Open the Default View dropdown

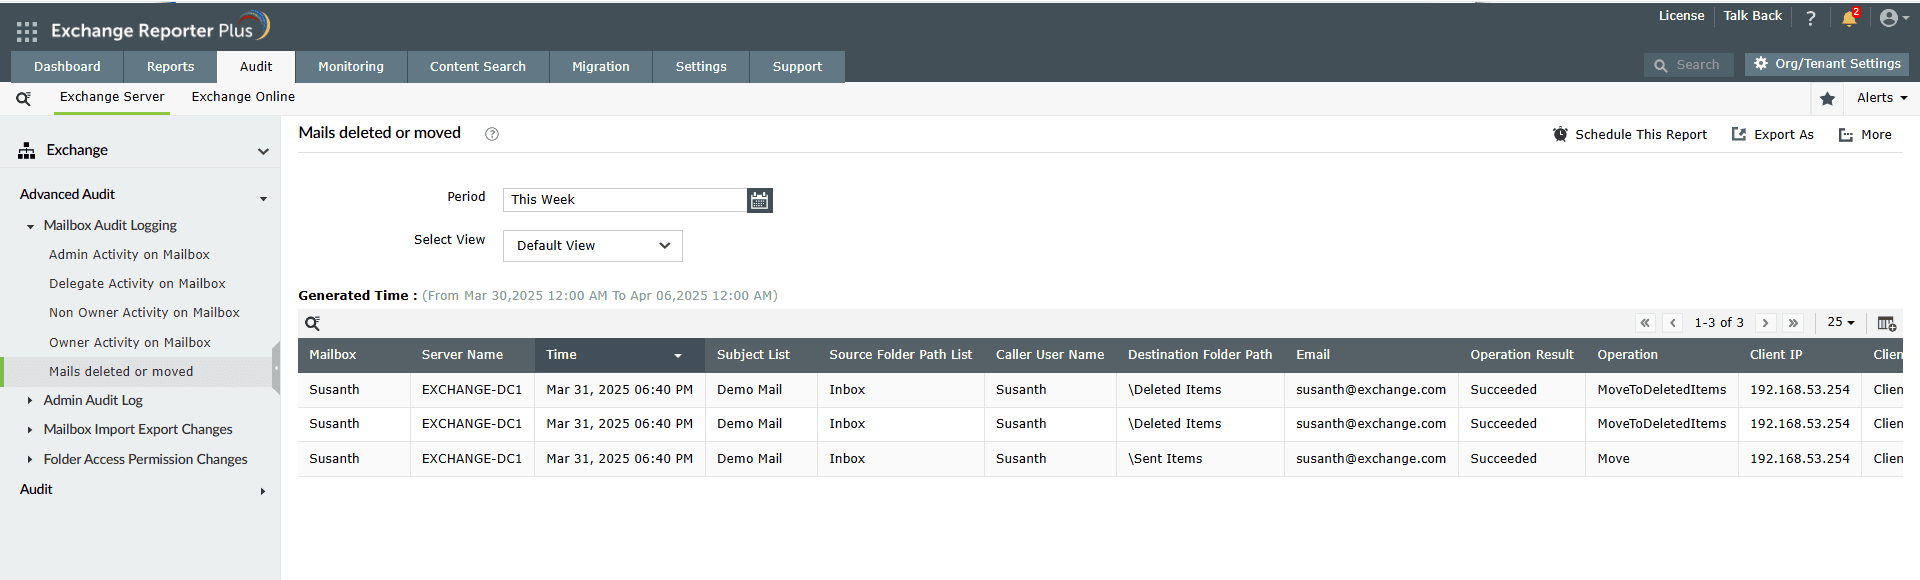coord(593,246)
